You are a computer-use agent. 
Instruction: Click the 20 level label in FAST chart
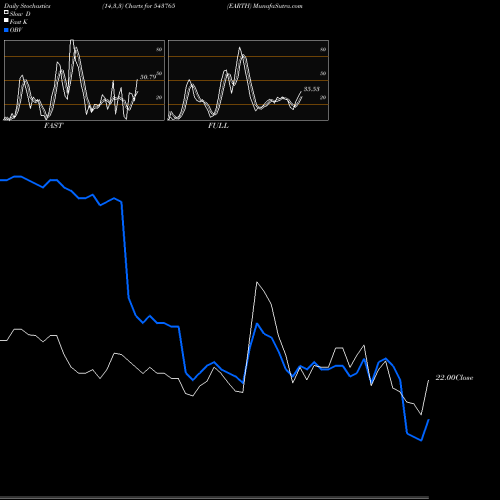(x=159, y=97)
